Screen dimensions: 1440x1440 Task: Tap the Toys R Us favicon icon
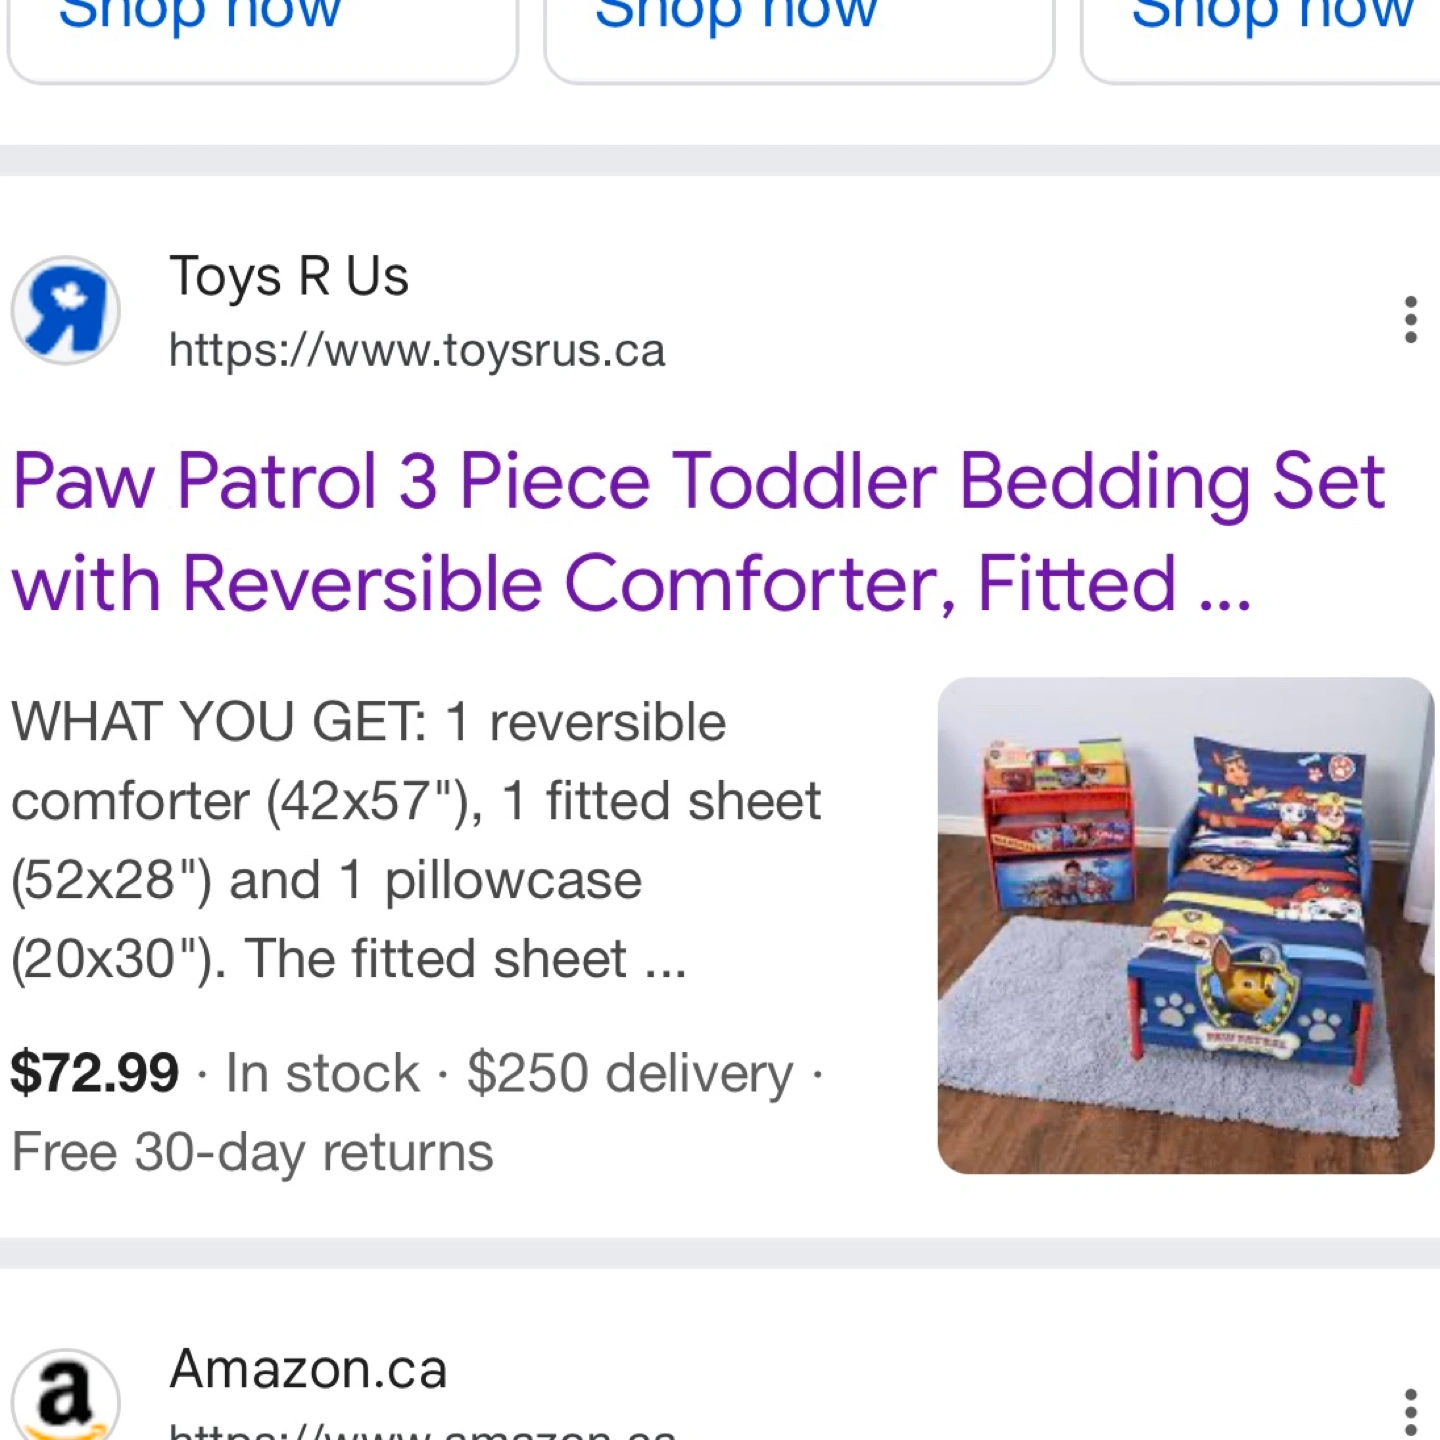point(66,310)
